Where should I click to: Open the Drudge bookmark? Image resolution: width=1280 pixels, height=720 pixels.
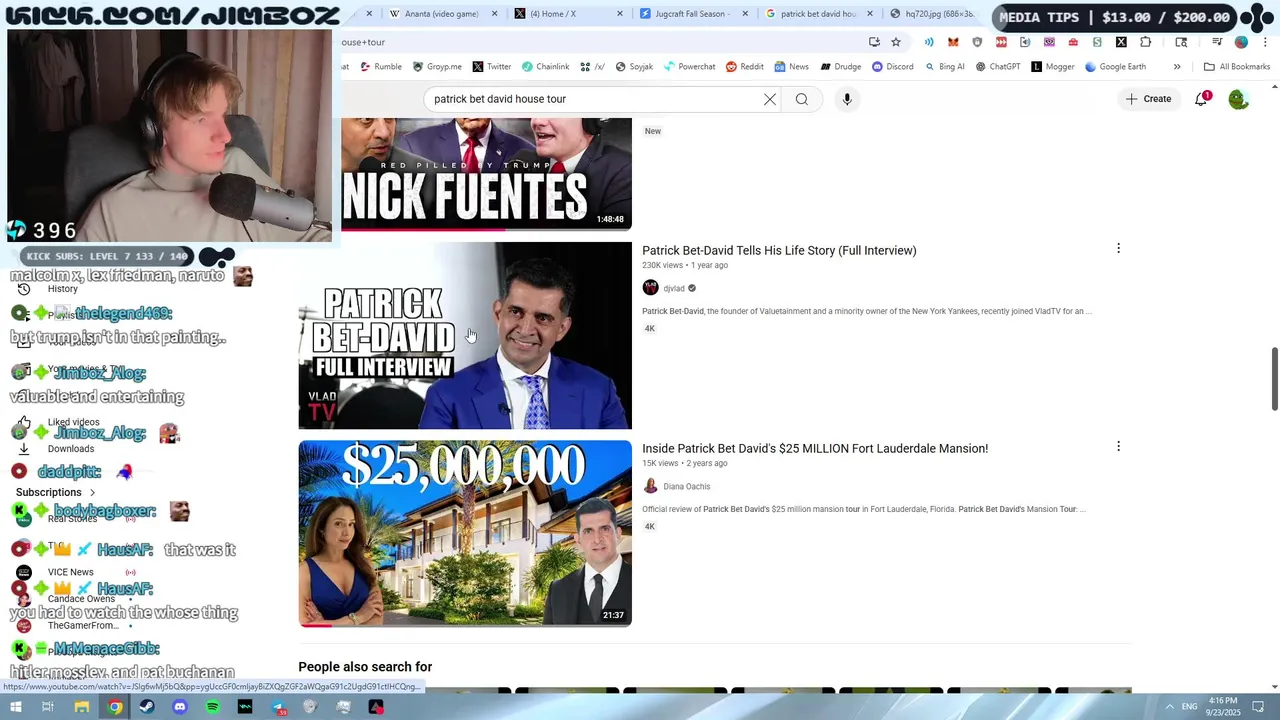841,67
